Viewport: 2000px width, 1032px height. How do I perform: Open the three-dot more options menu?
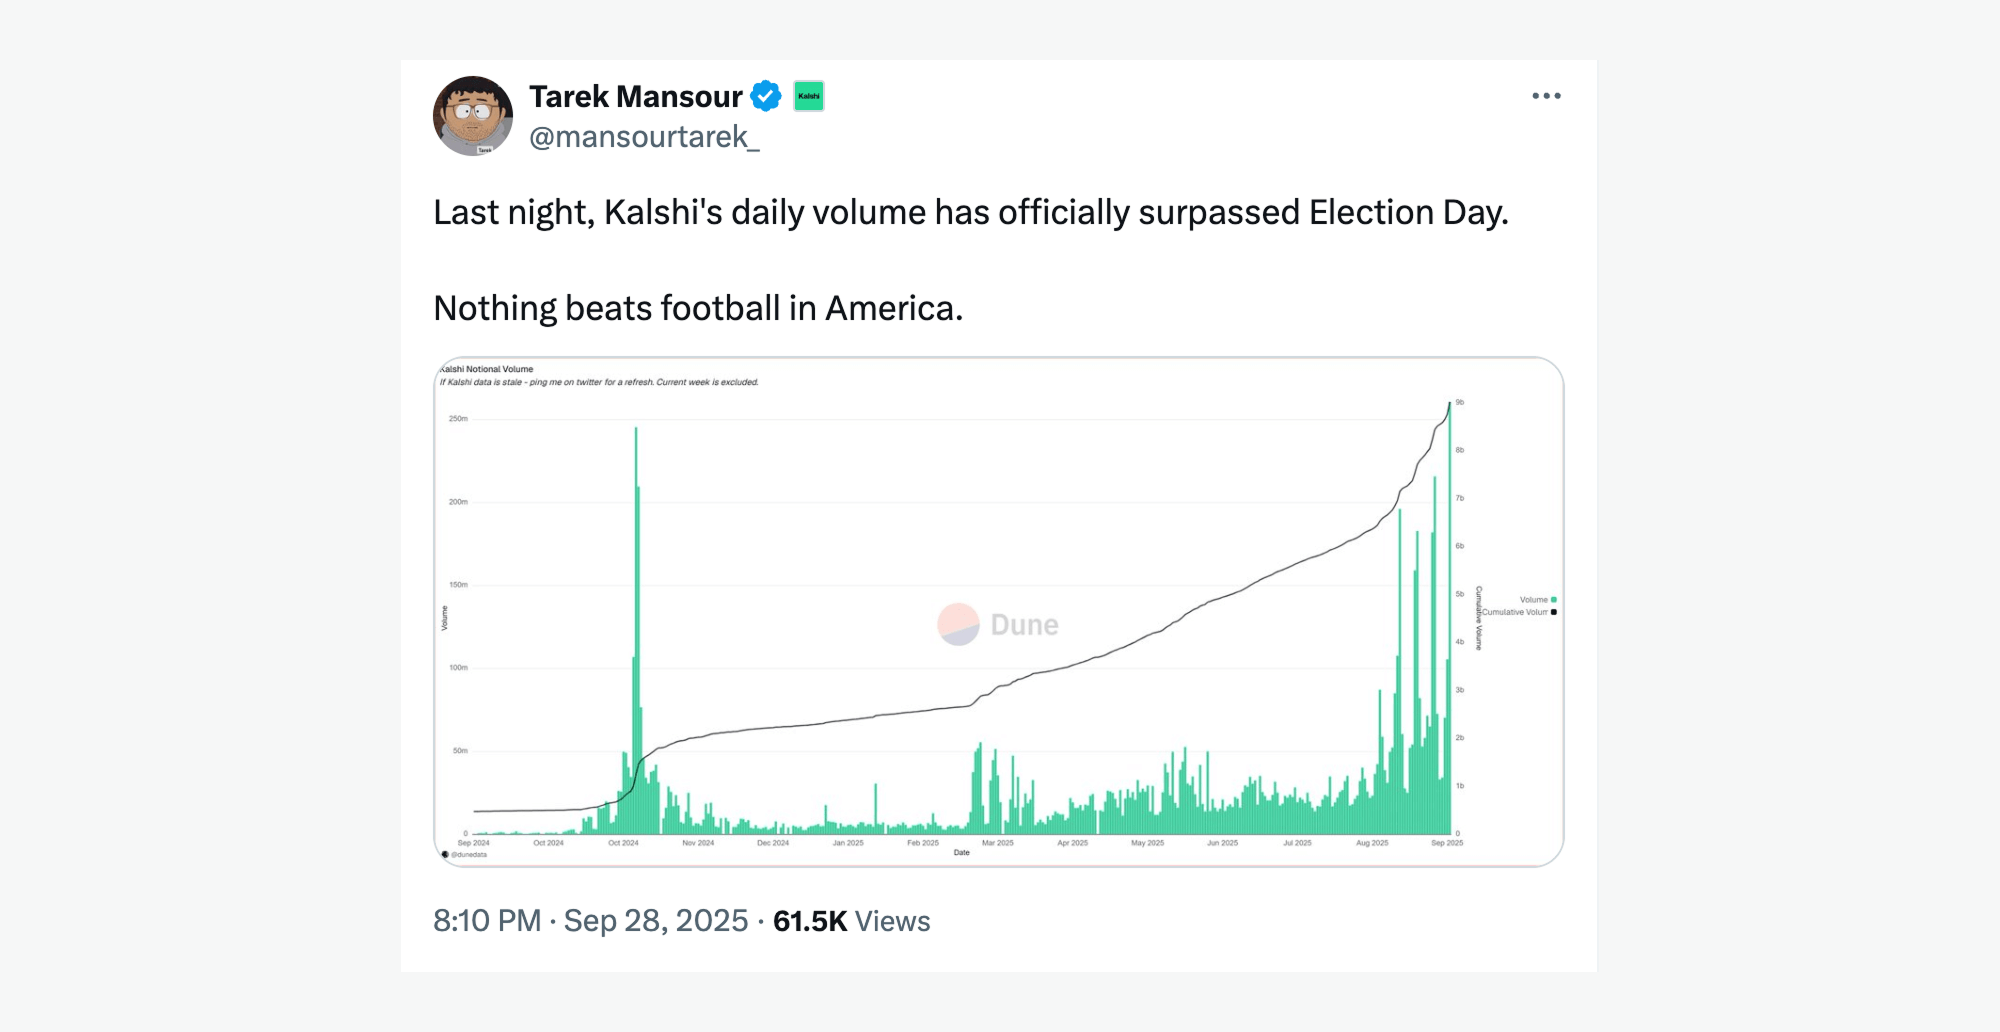1546,96
